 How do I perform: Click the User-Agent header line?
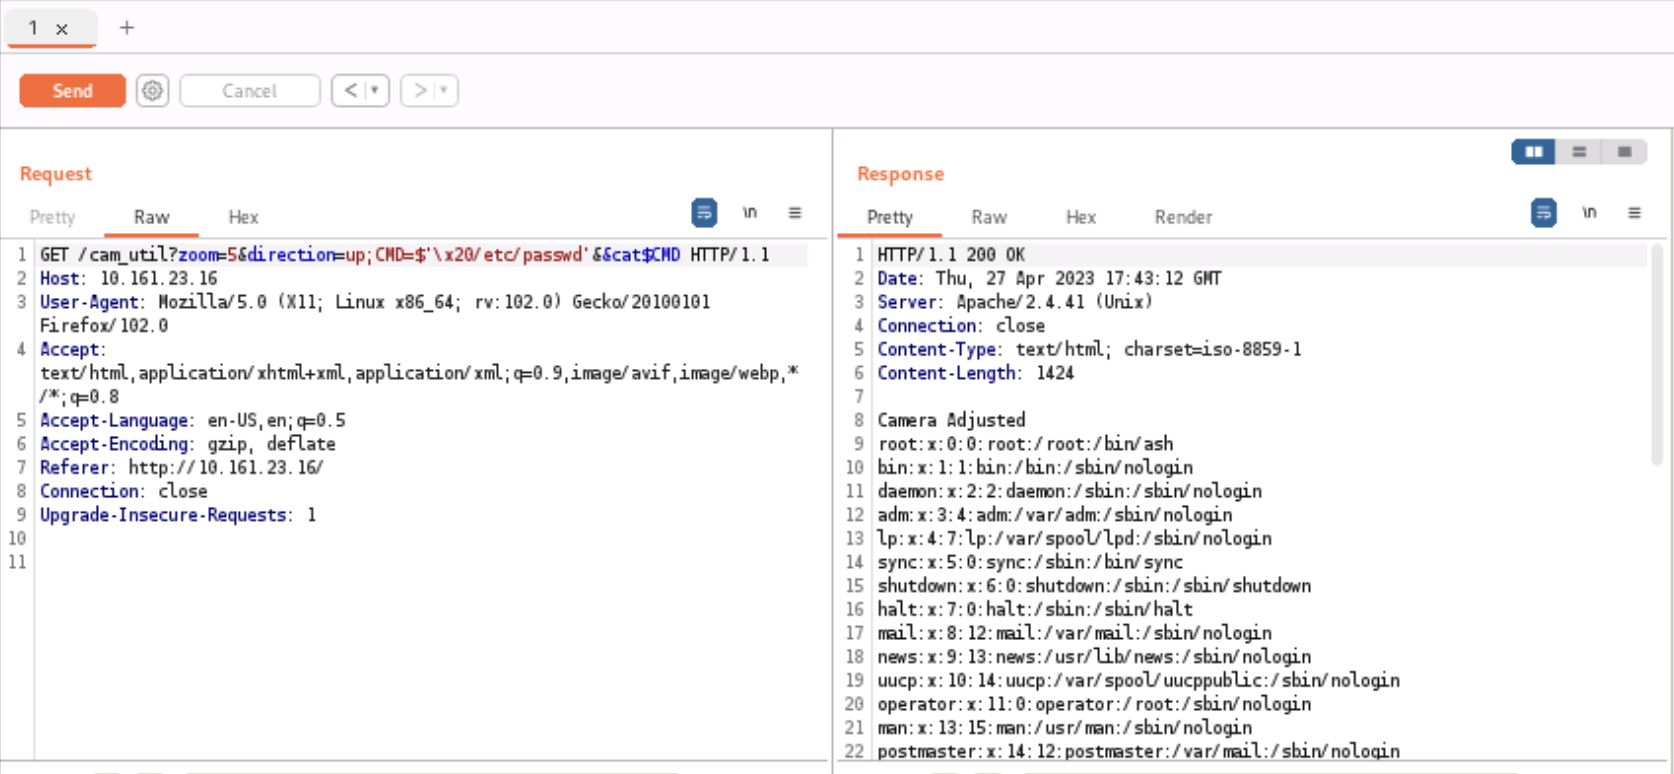click(x=375, y=314)
